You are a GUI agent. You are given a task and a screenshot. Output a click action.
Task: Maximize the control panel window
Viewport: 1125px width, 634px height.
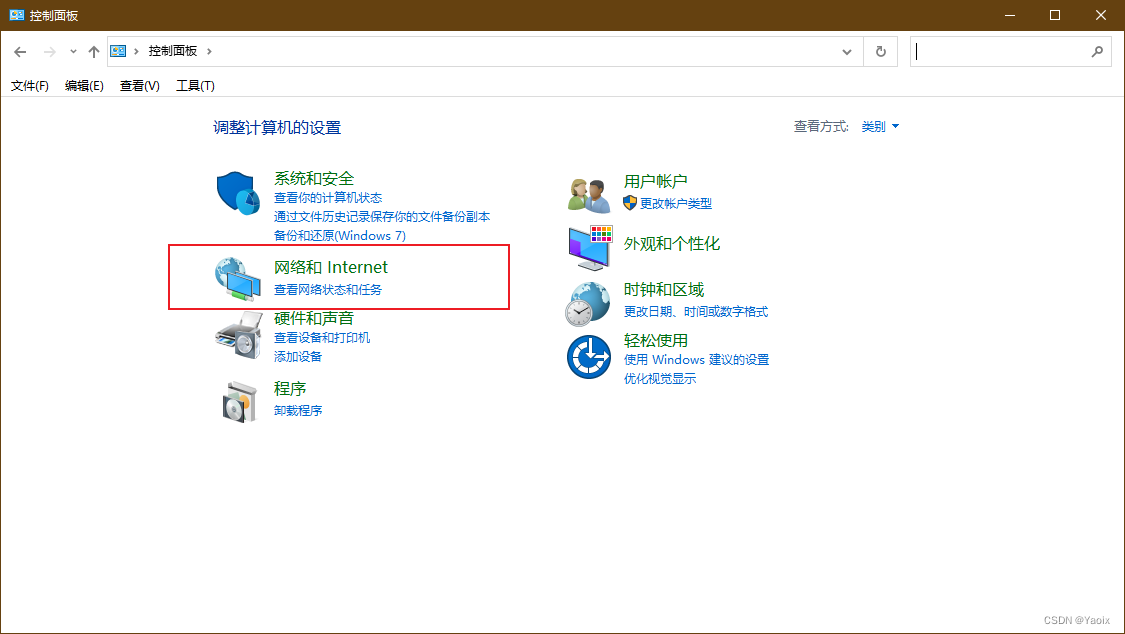coord(1055,15)
